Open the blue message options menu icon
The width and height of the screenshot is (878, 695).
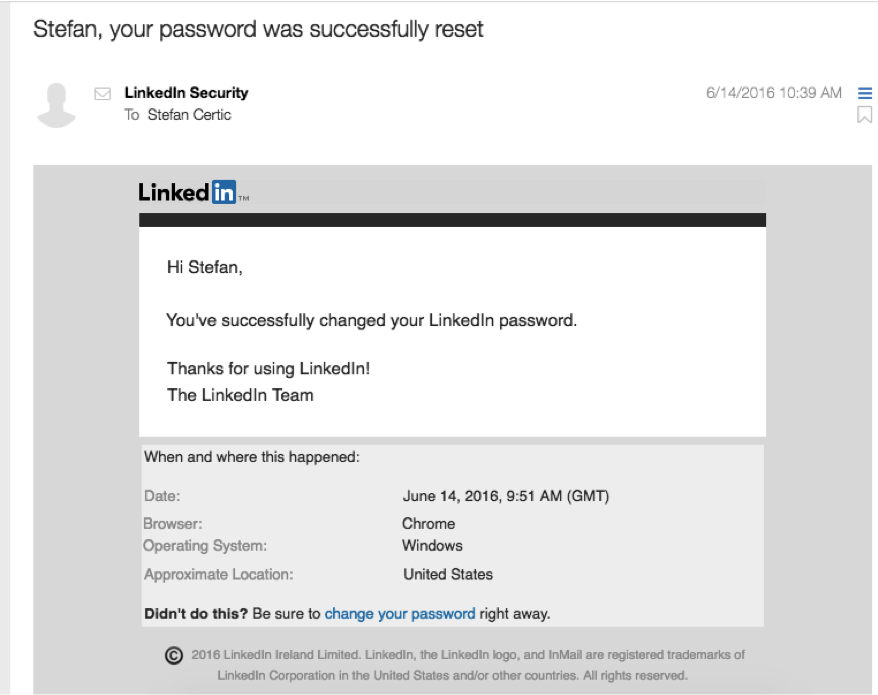[865, 93]
